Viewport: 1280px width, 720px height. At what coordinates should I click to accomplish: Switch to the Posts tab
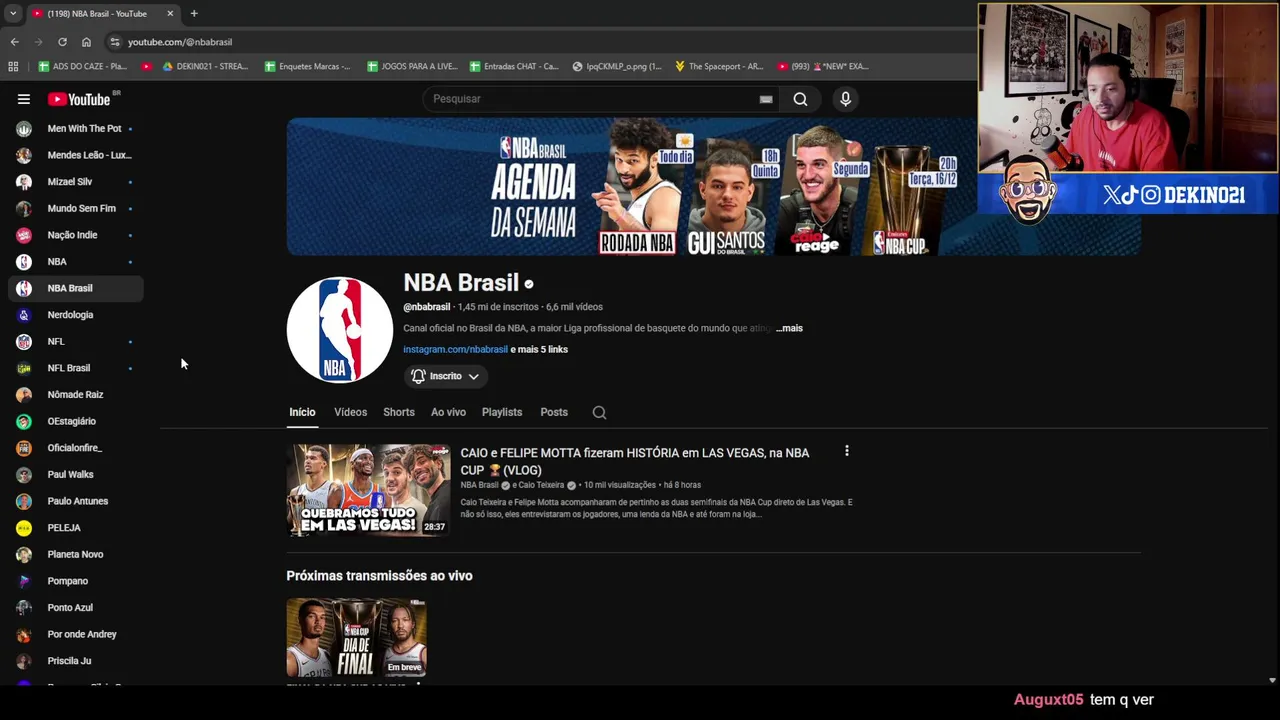[x=554, y=412]
